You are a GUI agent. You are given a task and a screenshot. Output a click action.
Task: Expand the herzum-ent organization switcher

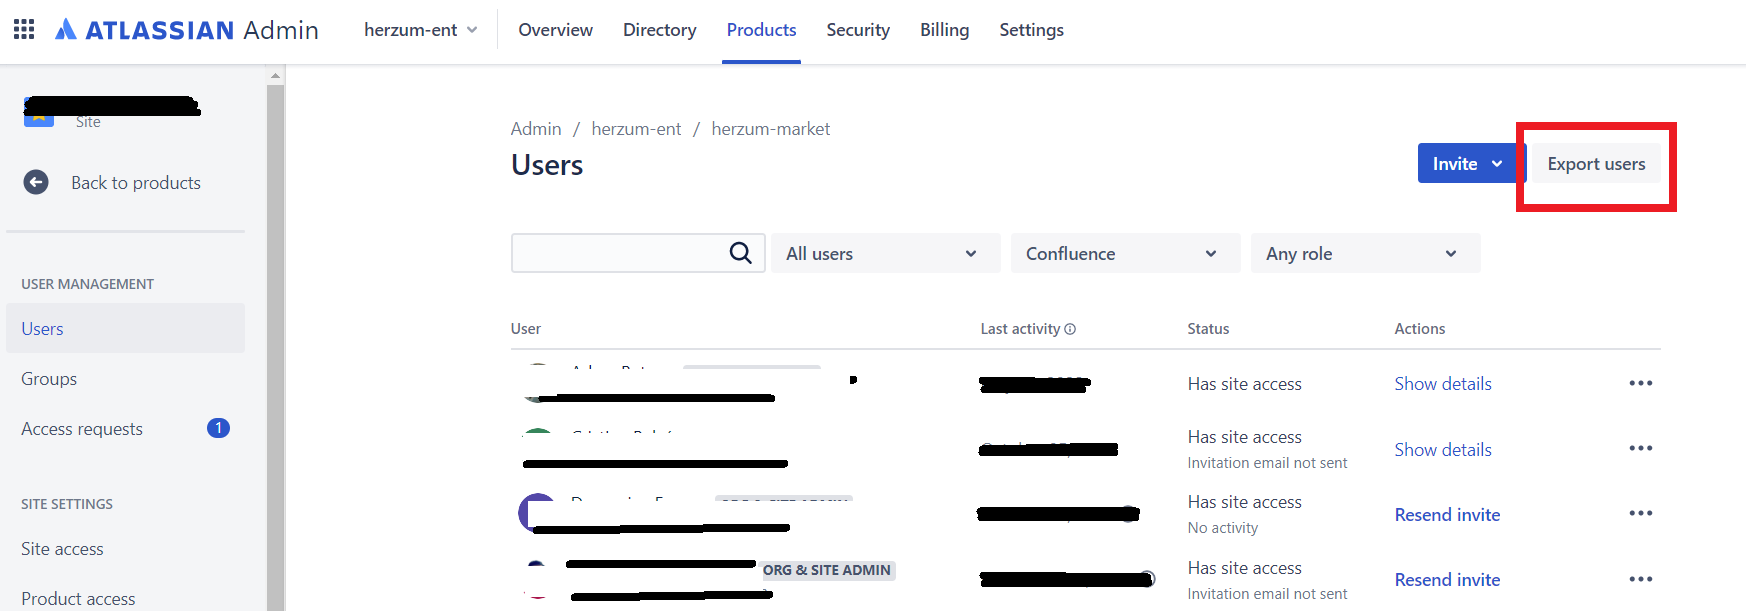point(420,30)
